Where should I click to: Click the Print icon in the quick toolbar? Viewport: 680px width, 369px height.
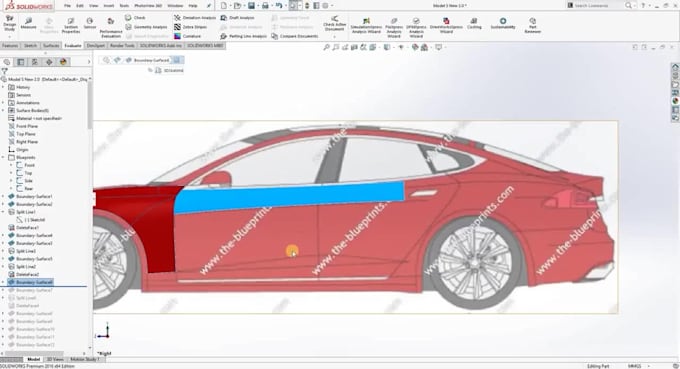point(265,6)
